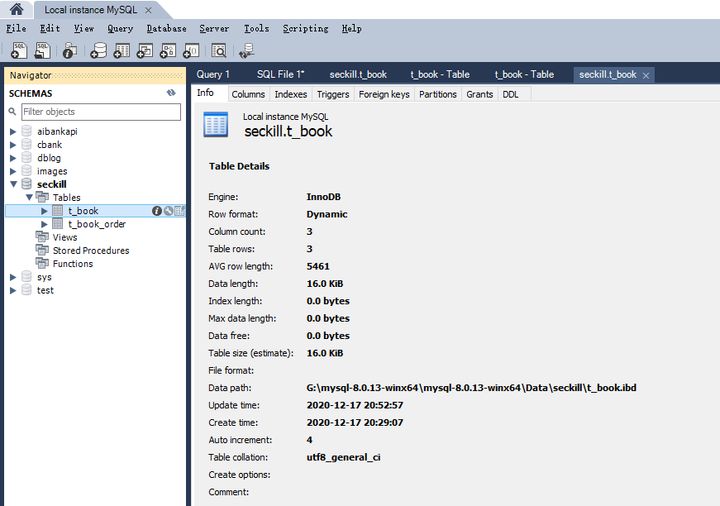Open the Foreign keys tab
Viewport: 720px width, 506px height.
384,94
